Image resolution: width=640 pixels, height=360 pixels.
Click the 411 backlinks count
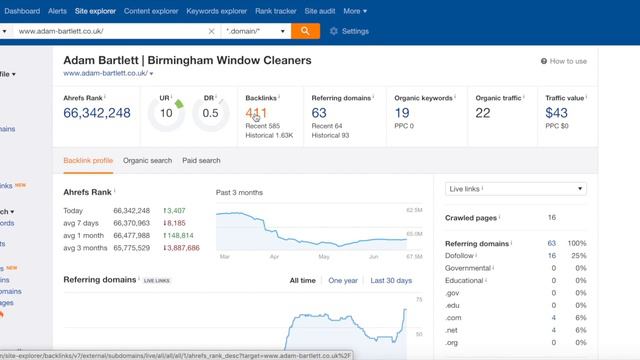click(x=256, y=113)
